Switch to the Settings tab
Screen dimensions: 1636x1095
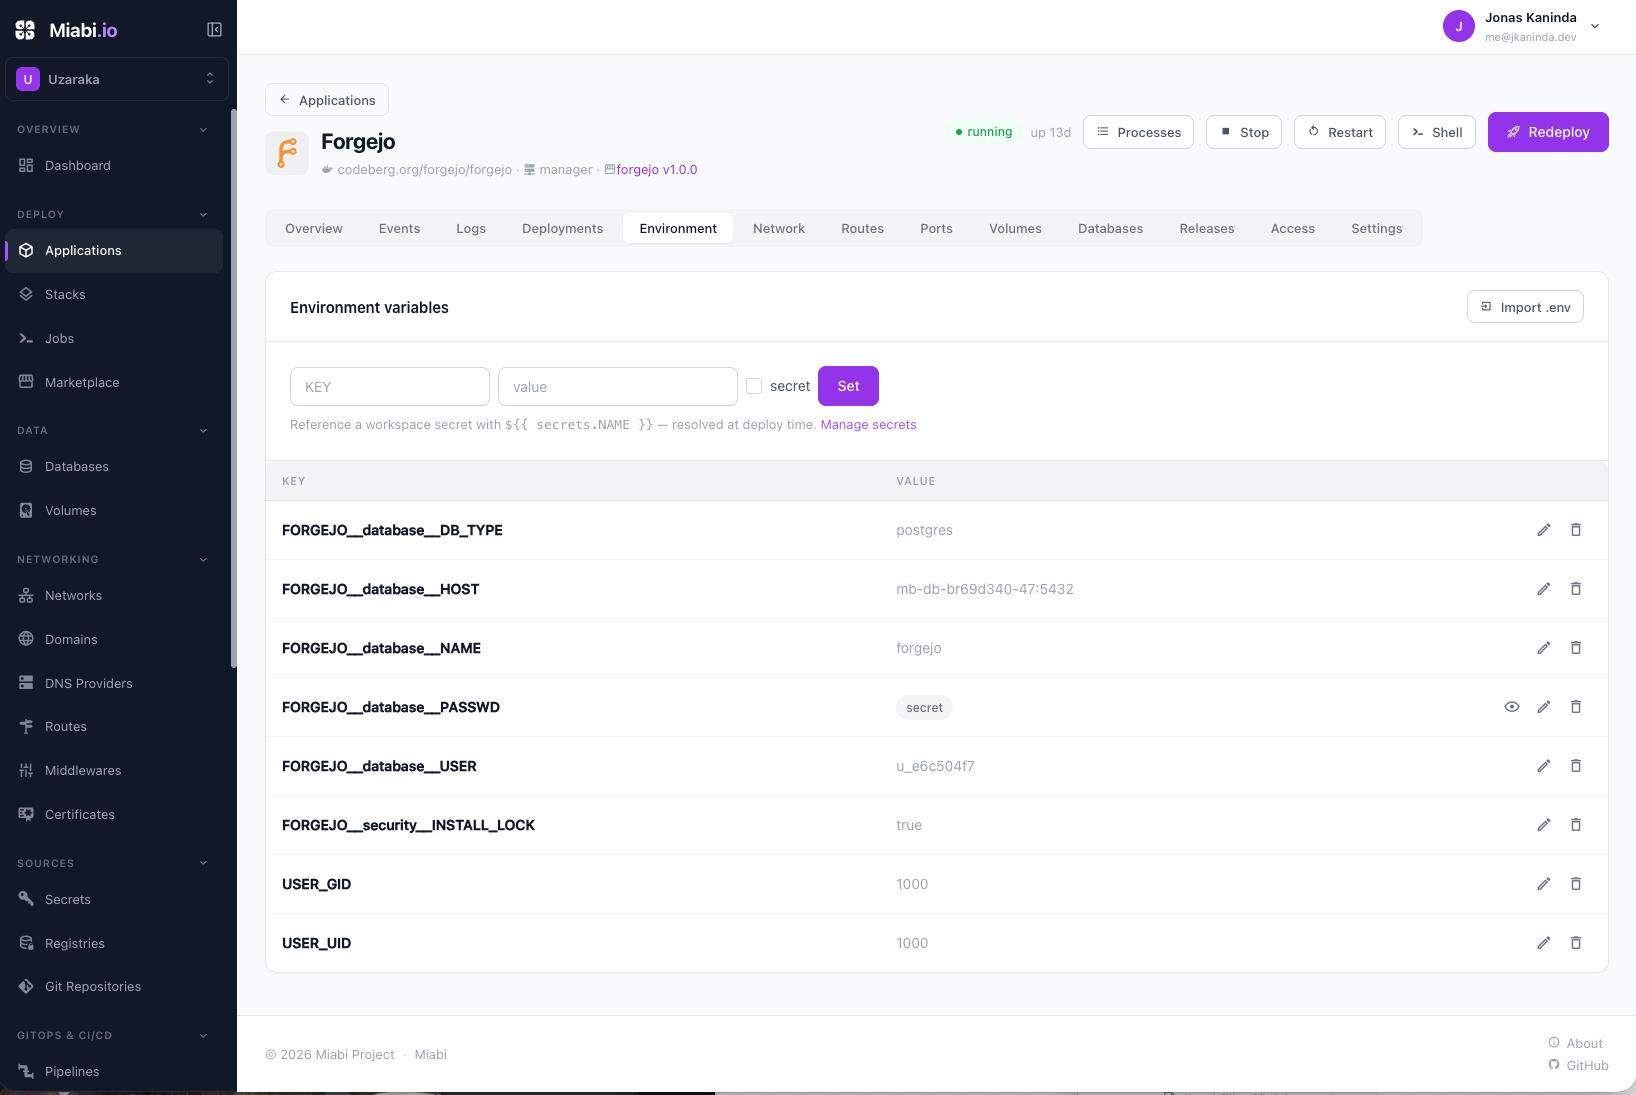coord(1377,228)
